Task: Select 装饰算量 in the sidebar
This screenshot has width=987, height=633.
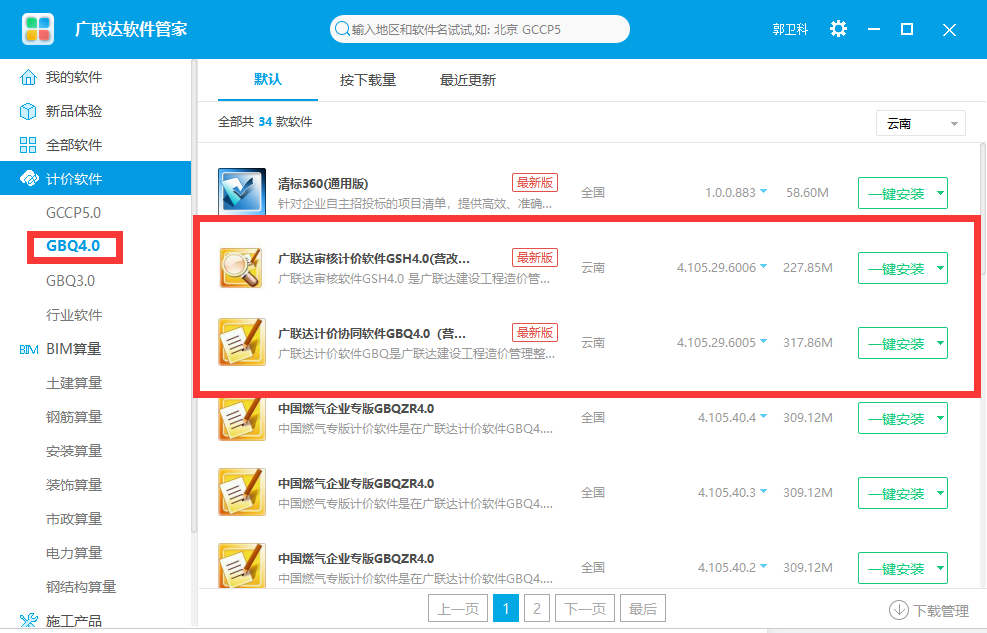Action: click(74, 485)
